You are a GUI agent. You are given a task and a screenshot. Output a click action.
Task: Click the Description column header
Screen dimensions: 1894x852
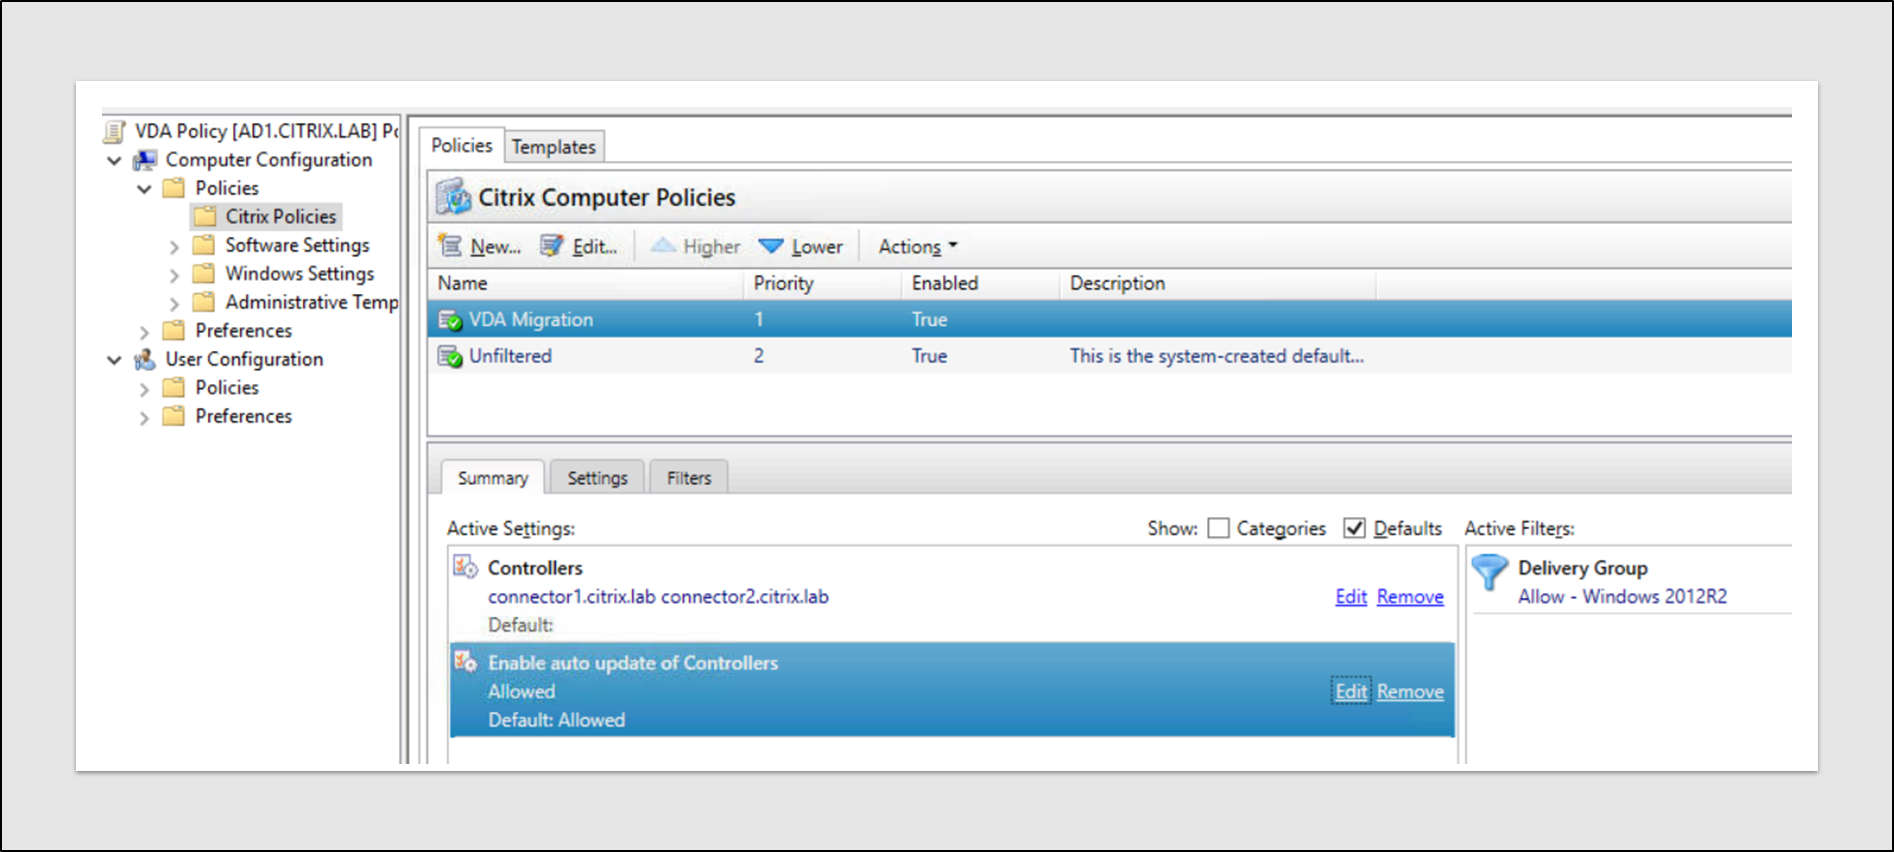point(1218,283)
